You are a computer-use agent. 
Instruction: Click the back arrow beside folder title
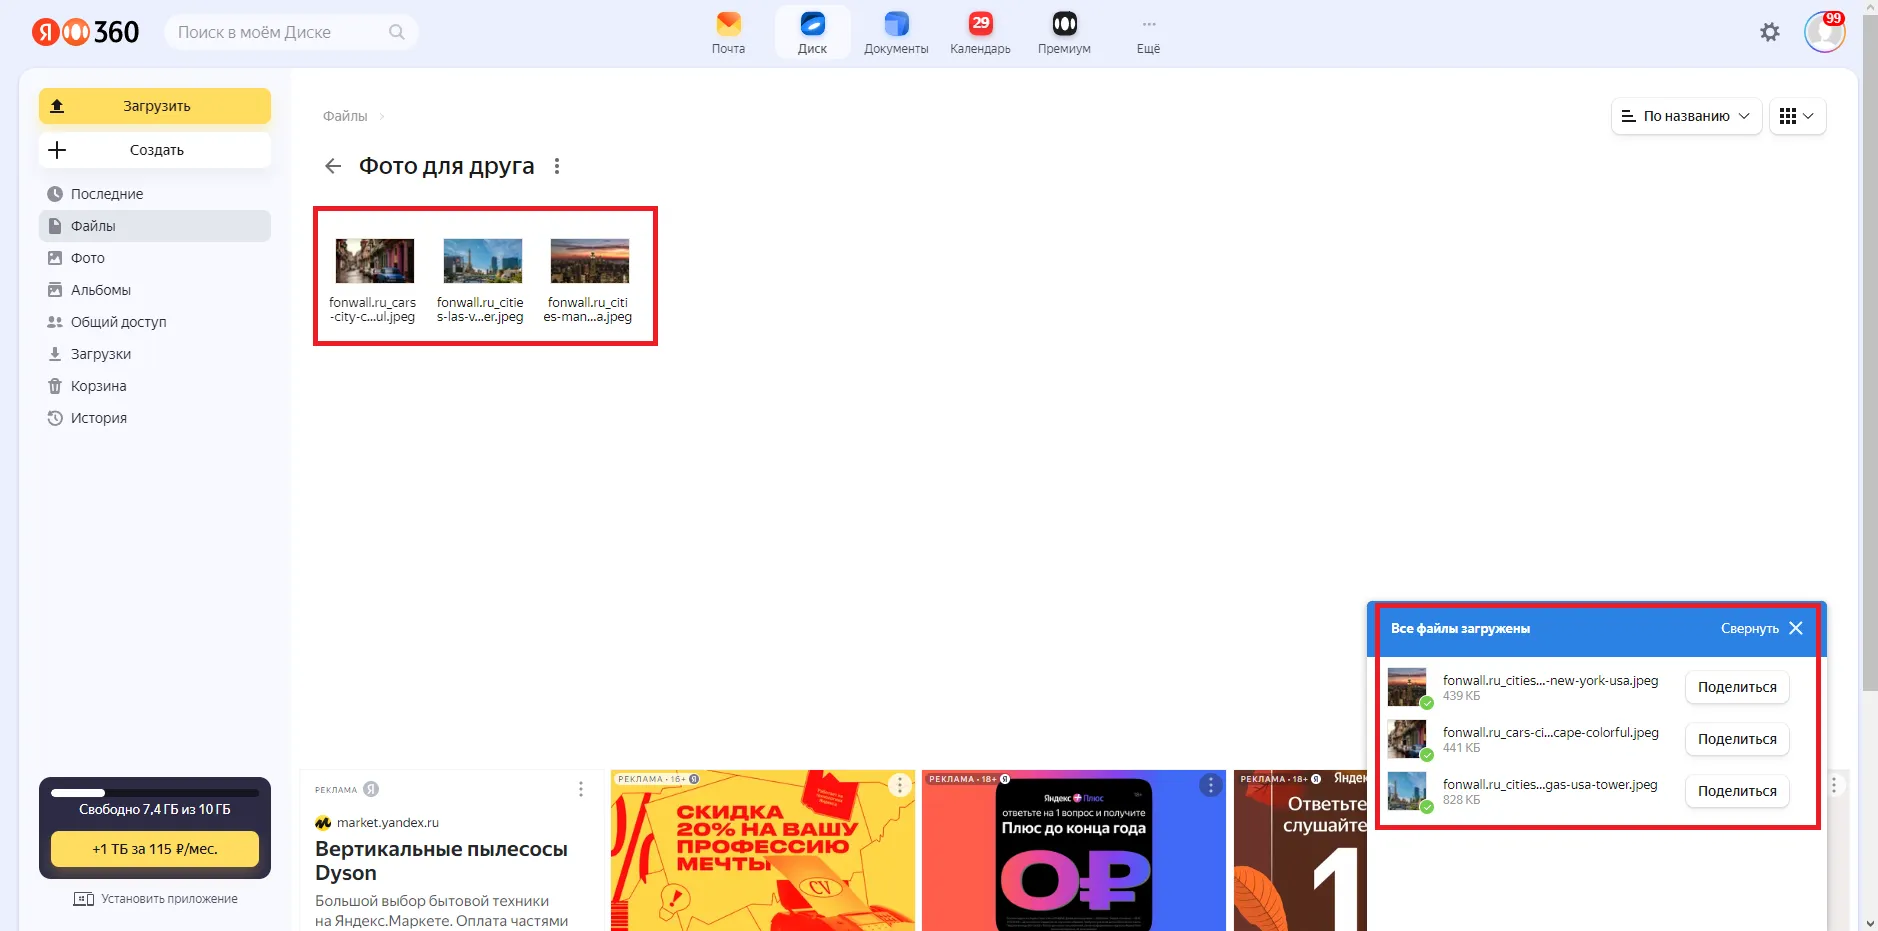(x=333, y=166)
